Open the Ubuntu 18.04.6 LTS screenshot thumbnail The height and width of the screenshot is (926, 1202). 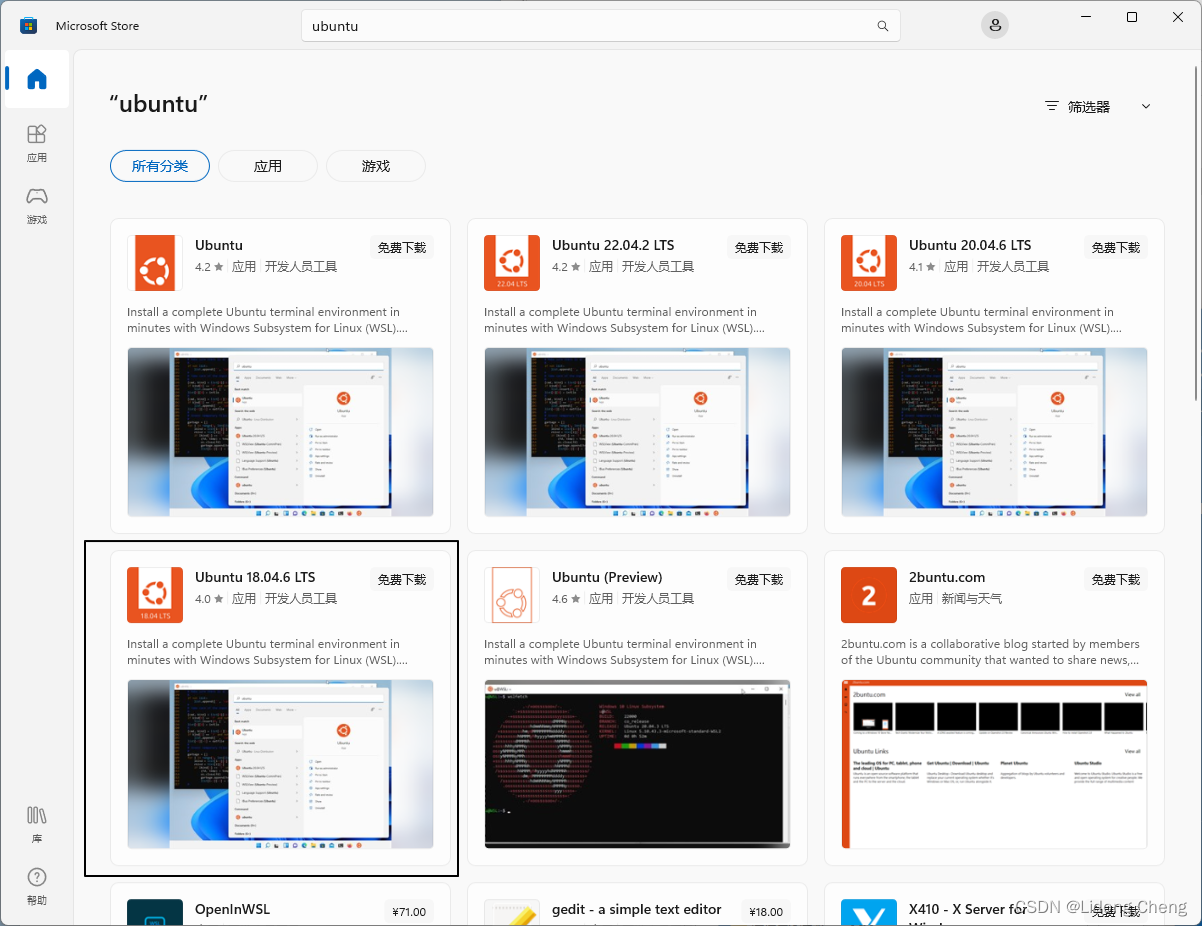click(280, 764)
